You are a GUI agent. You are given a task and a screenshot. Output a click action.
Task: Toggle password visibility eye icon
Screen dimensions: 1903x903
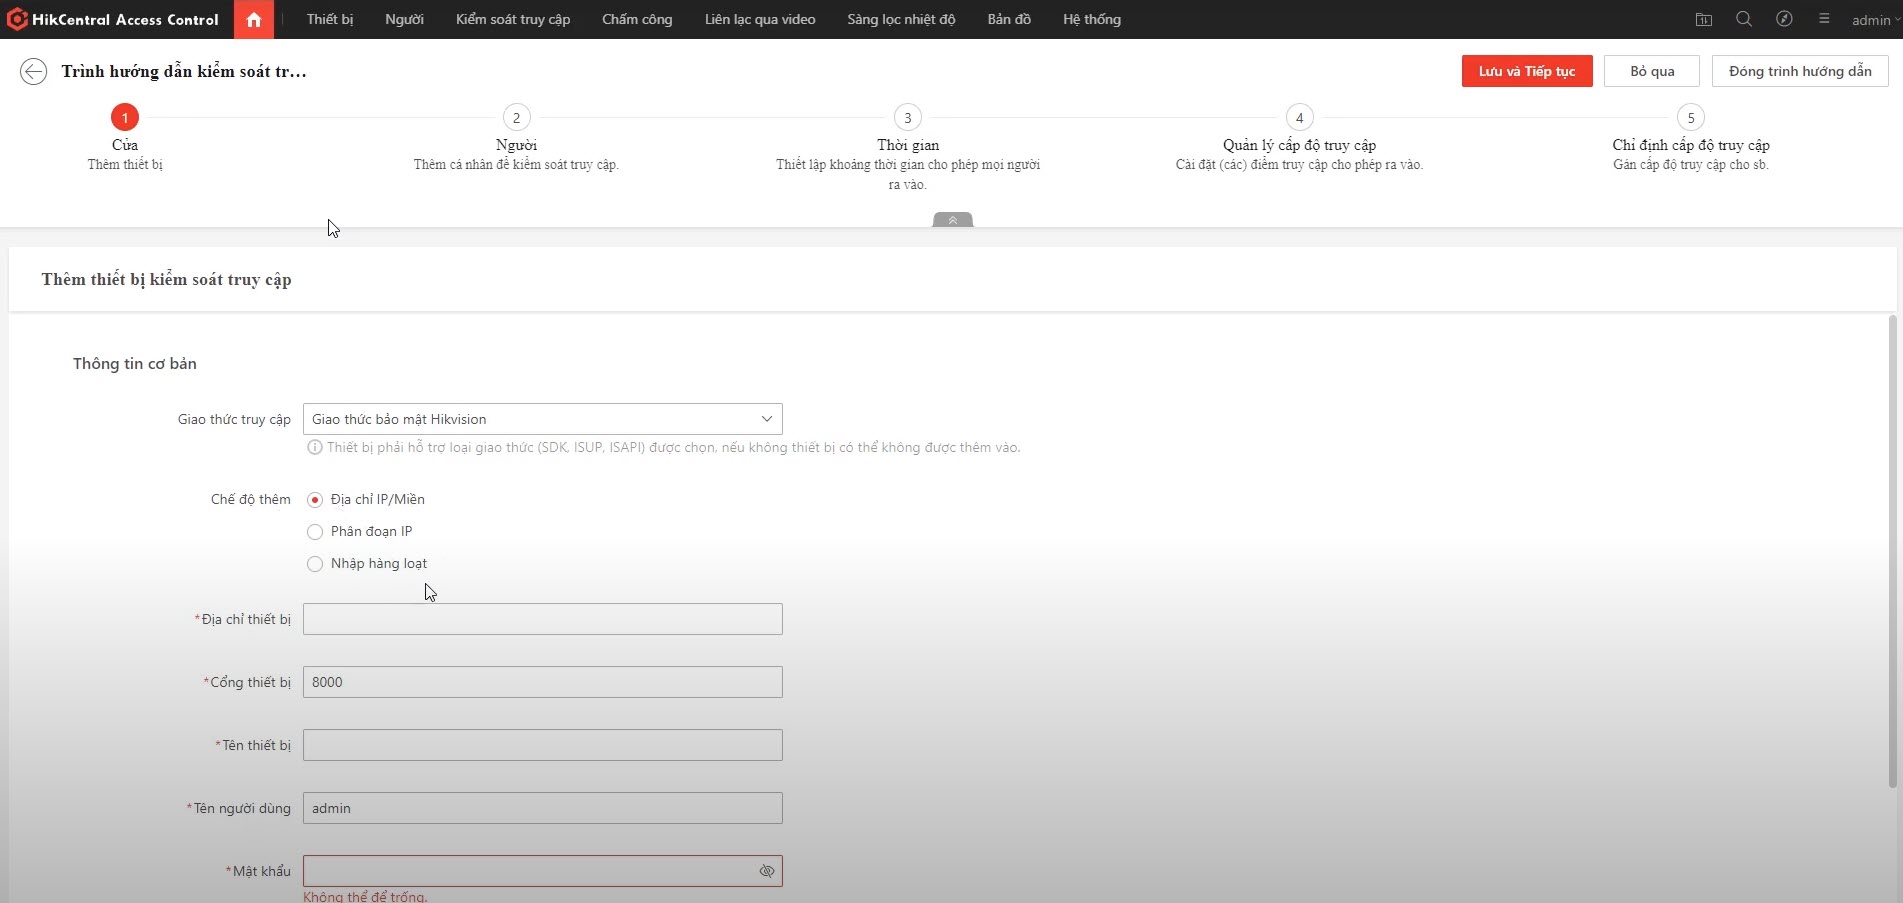[x=767, y=871]
